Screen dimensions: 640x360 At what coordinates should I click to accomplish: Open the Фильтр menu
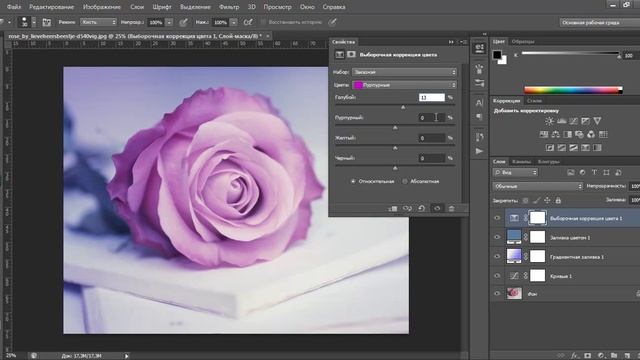point(229,7)
